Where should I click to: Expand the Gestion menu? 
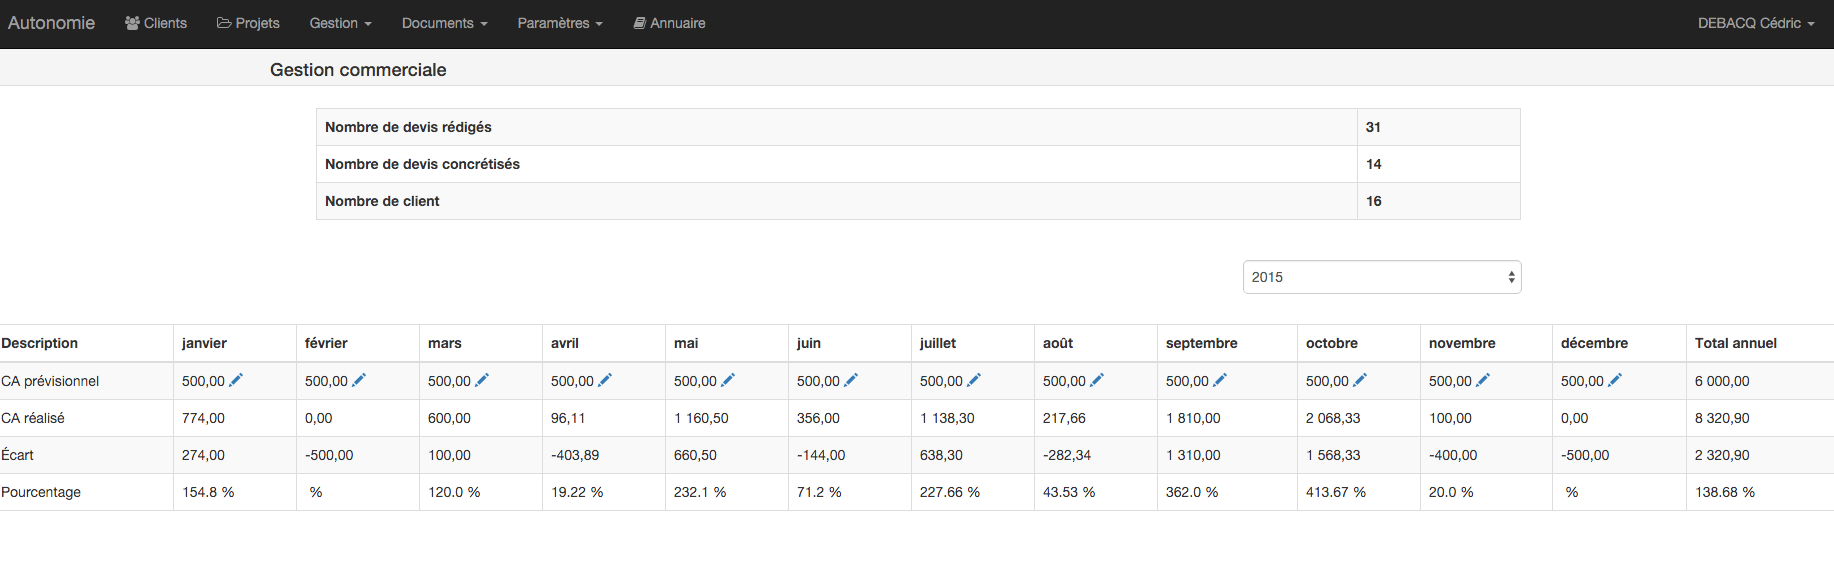coord(340,23)
